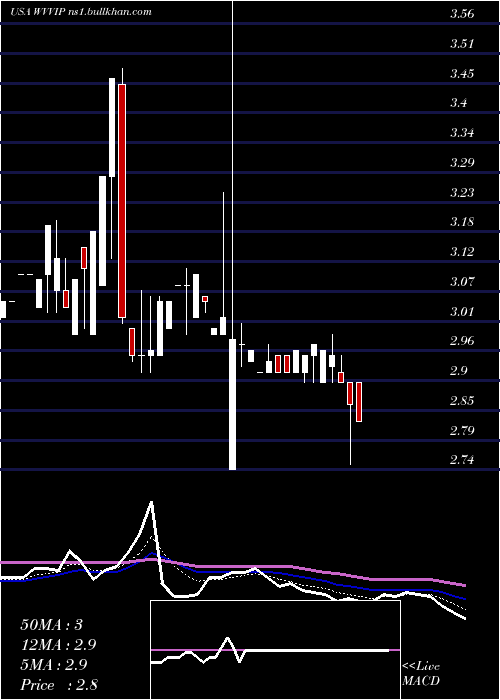Click the 12MA : 2.9 legend entry
This screenshot has height=700, width=500.
(x=58, y=645)
